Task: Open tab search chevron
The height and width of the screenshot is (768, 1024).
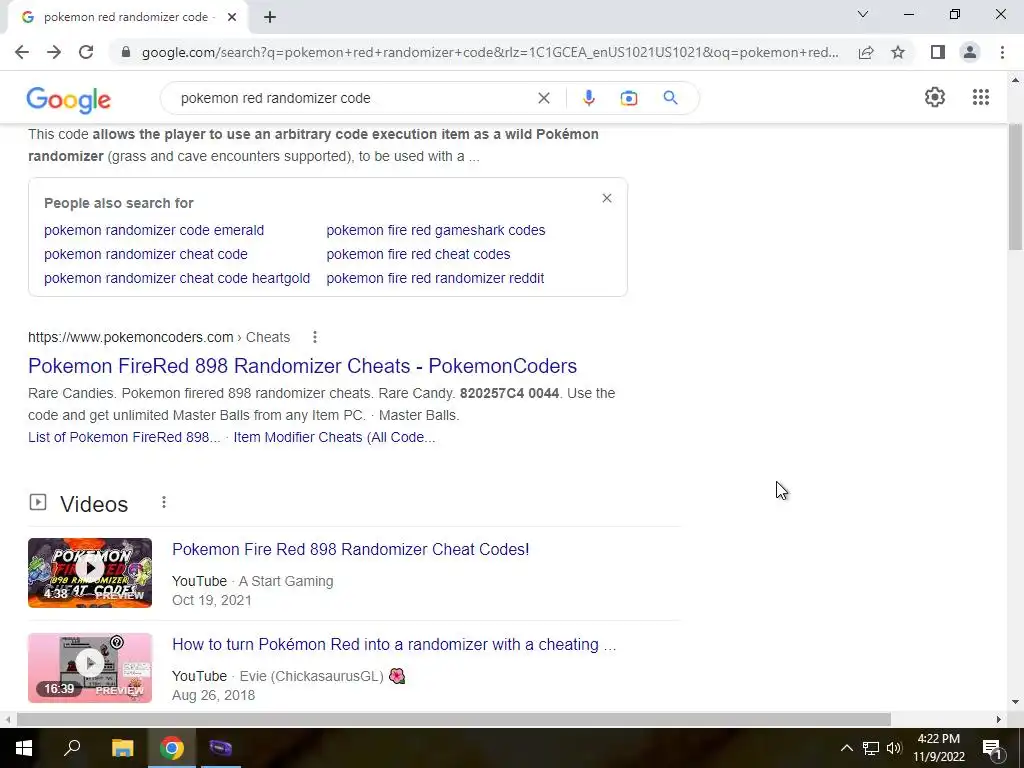Action: tap(863, 14)
